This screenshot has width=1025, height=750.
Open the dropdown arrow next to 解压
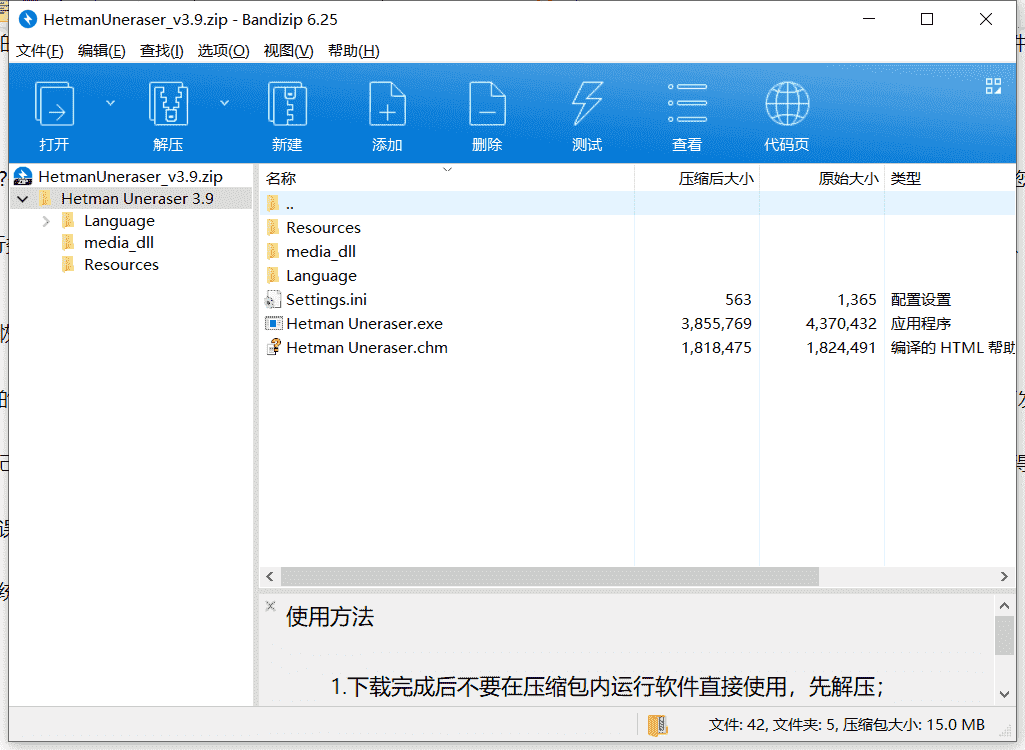point(224,103)
